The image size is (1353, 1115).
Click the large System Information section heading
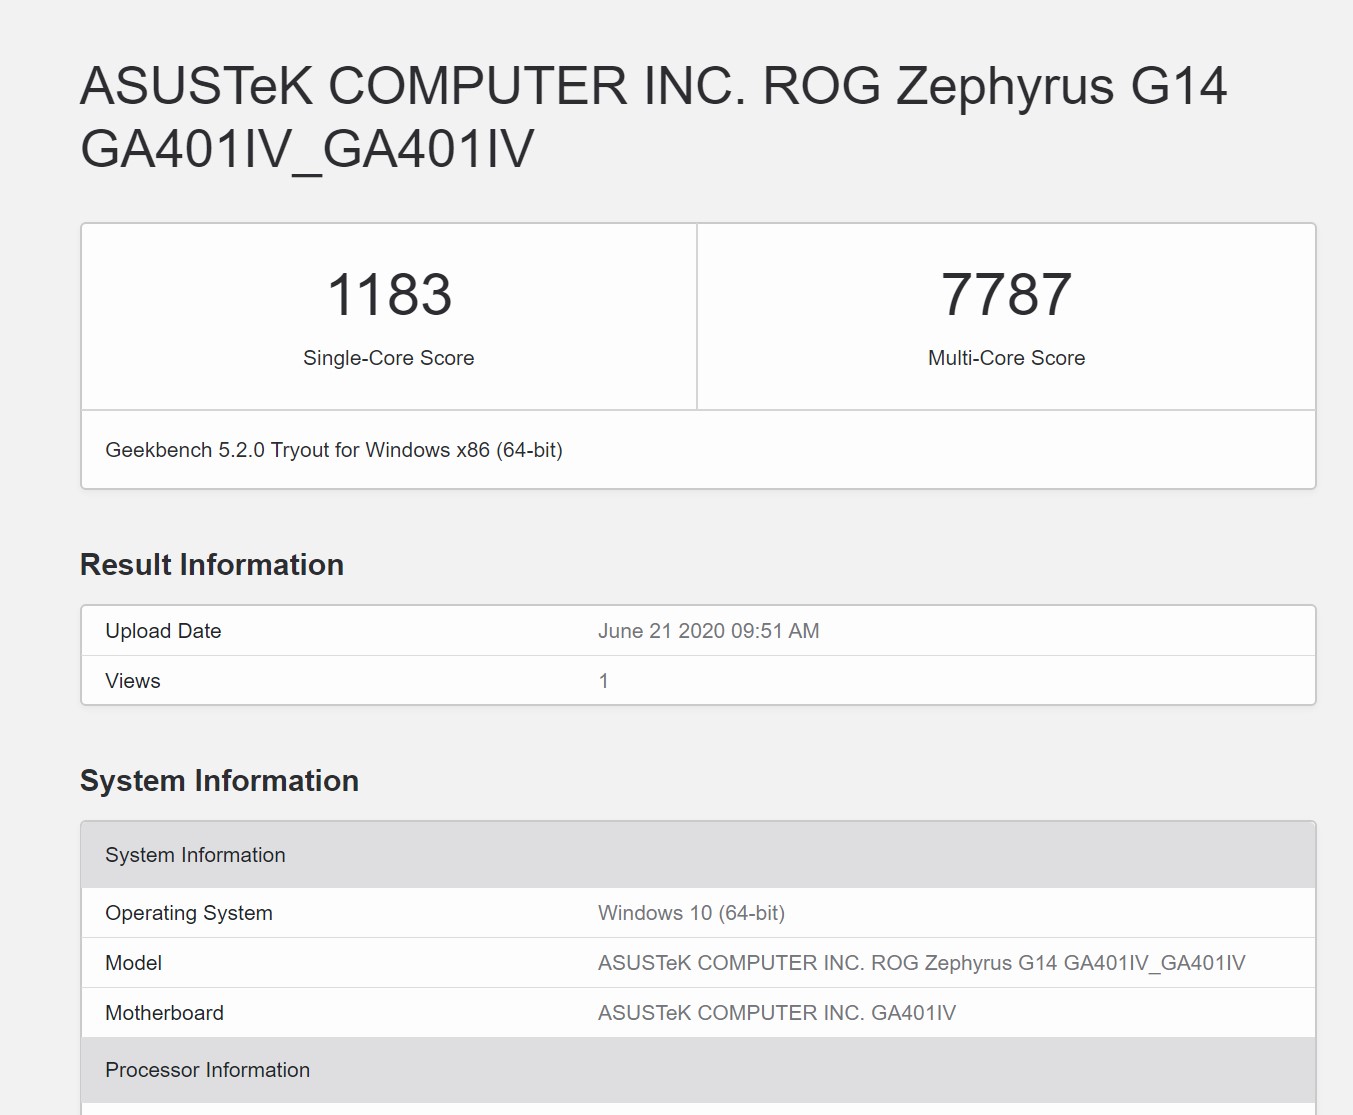coord(219,781)
